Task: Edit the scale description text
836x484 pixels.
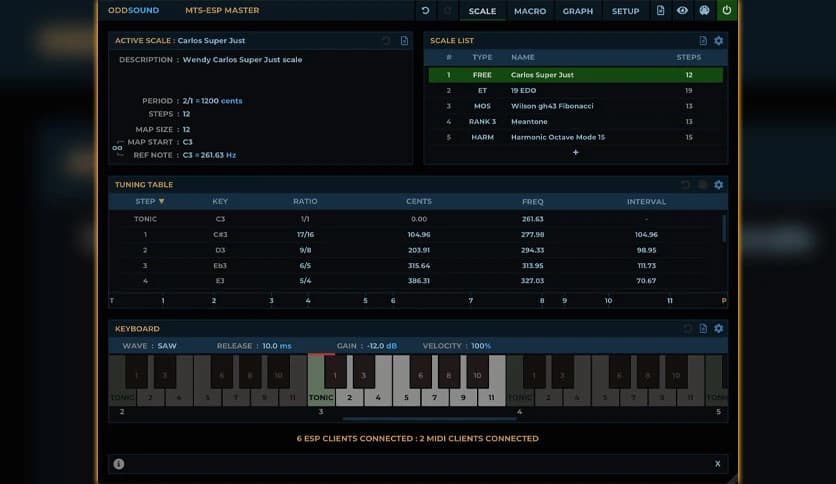Action: (242, 60)
